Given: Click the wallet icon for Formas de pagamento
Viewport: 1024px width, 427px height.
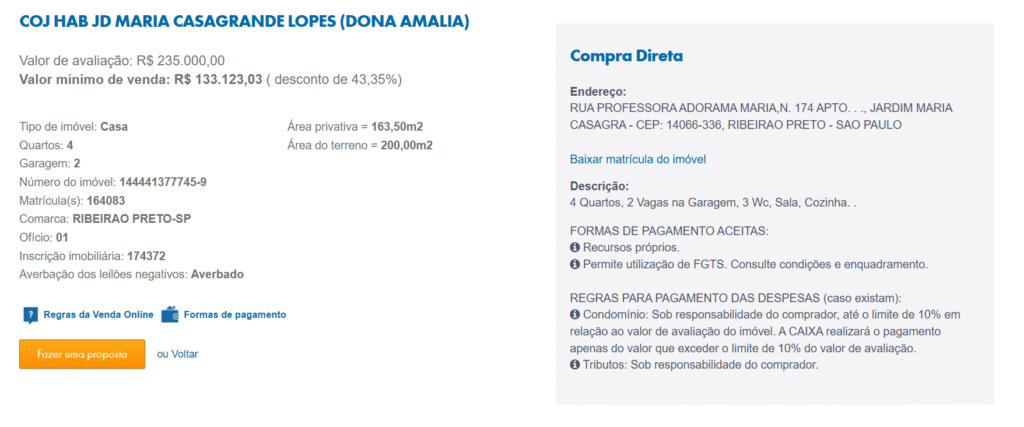Looking at the screenshot, I should point(170,315).
